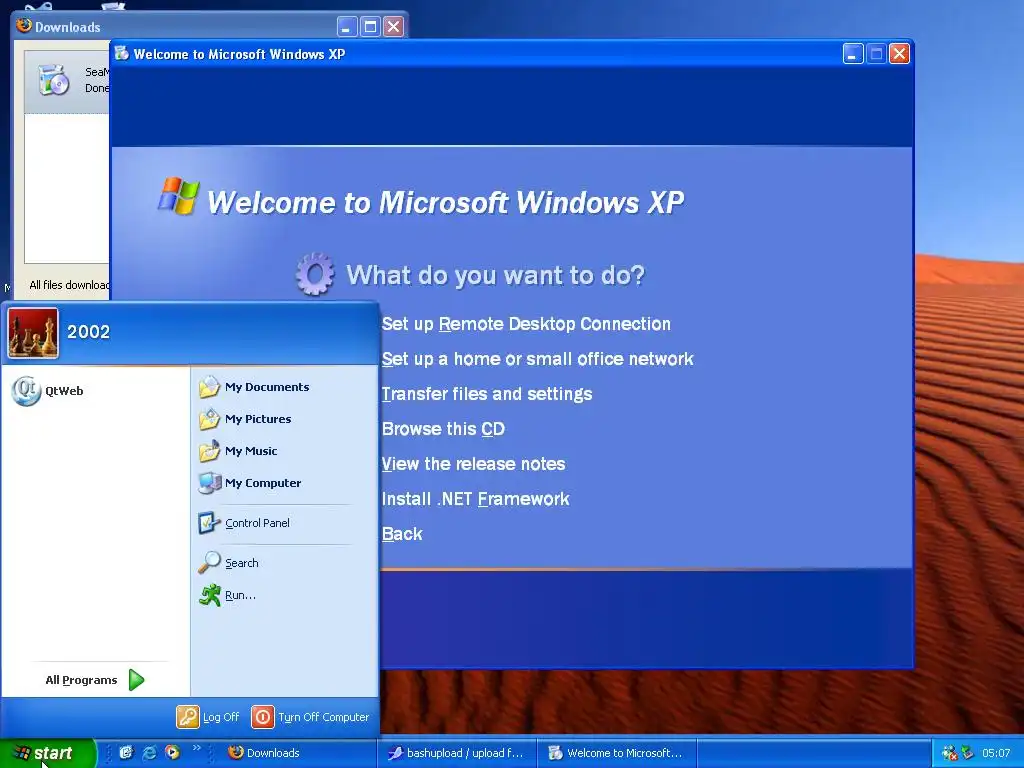Minimize the Welcome to Windows XP window
The width and height of the screenshot is (1024, 768).
852,54
